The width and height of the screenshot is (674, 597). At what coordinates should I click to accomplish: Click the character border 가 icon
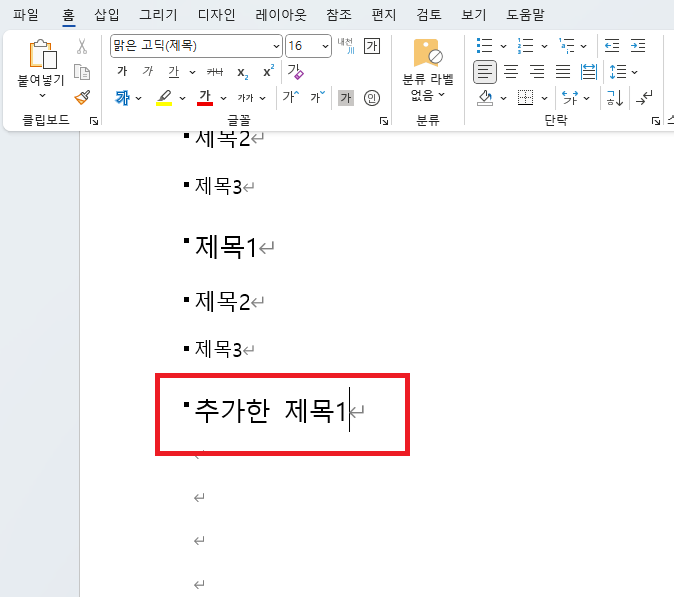[x=372, y=46]
